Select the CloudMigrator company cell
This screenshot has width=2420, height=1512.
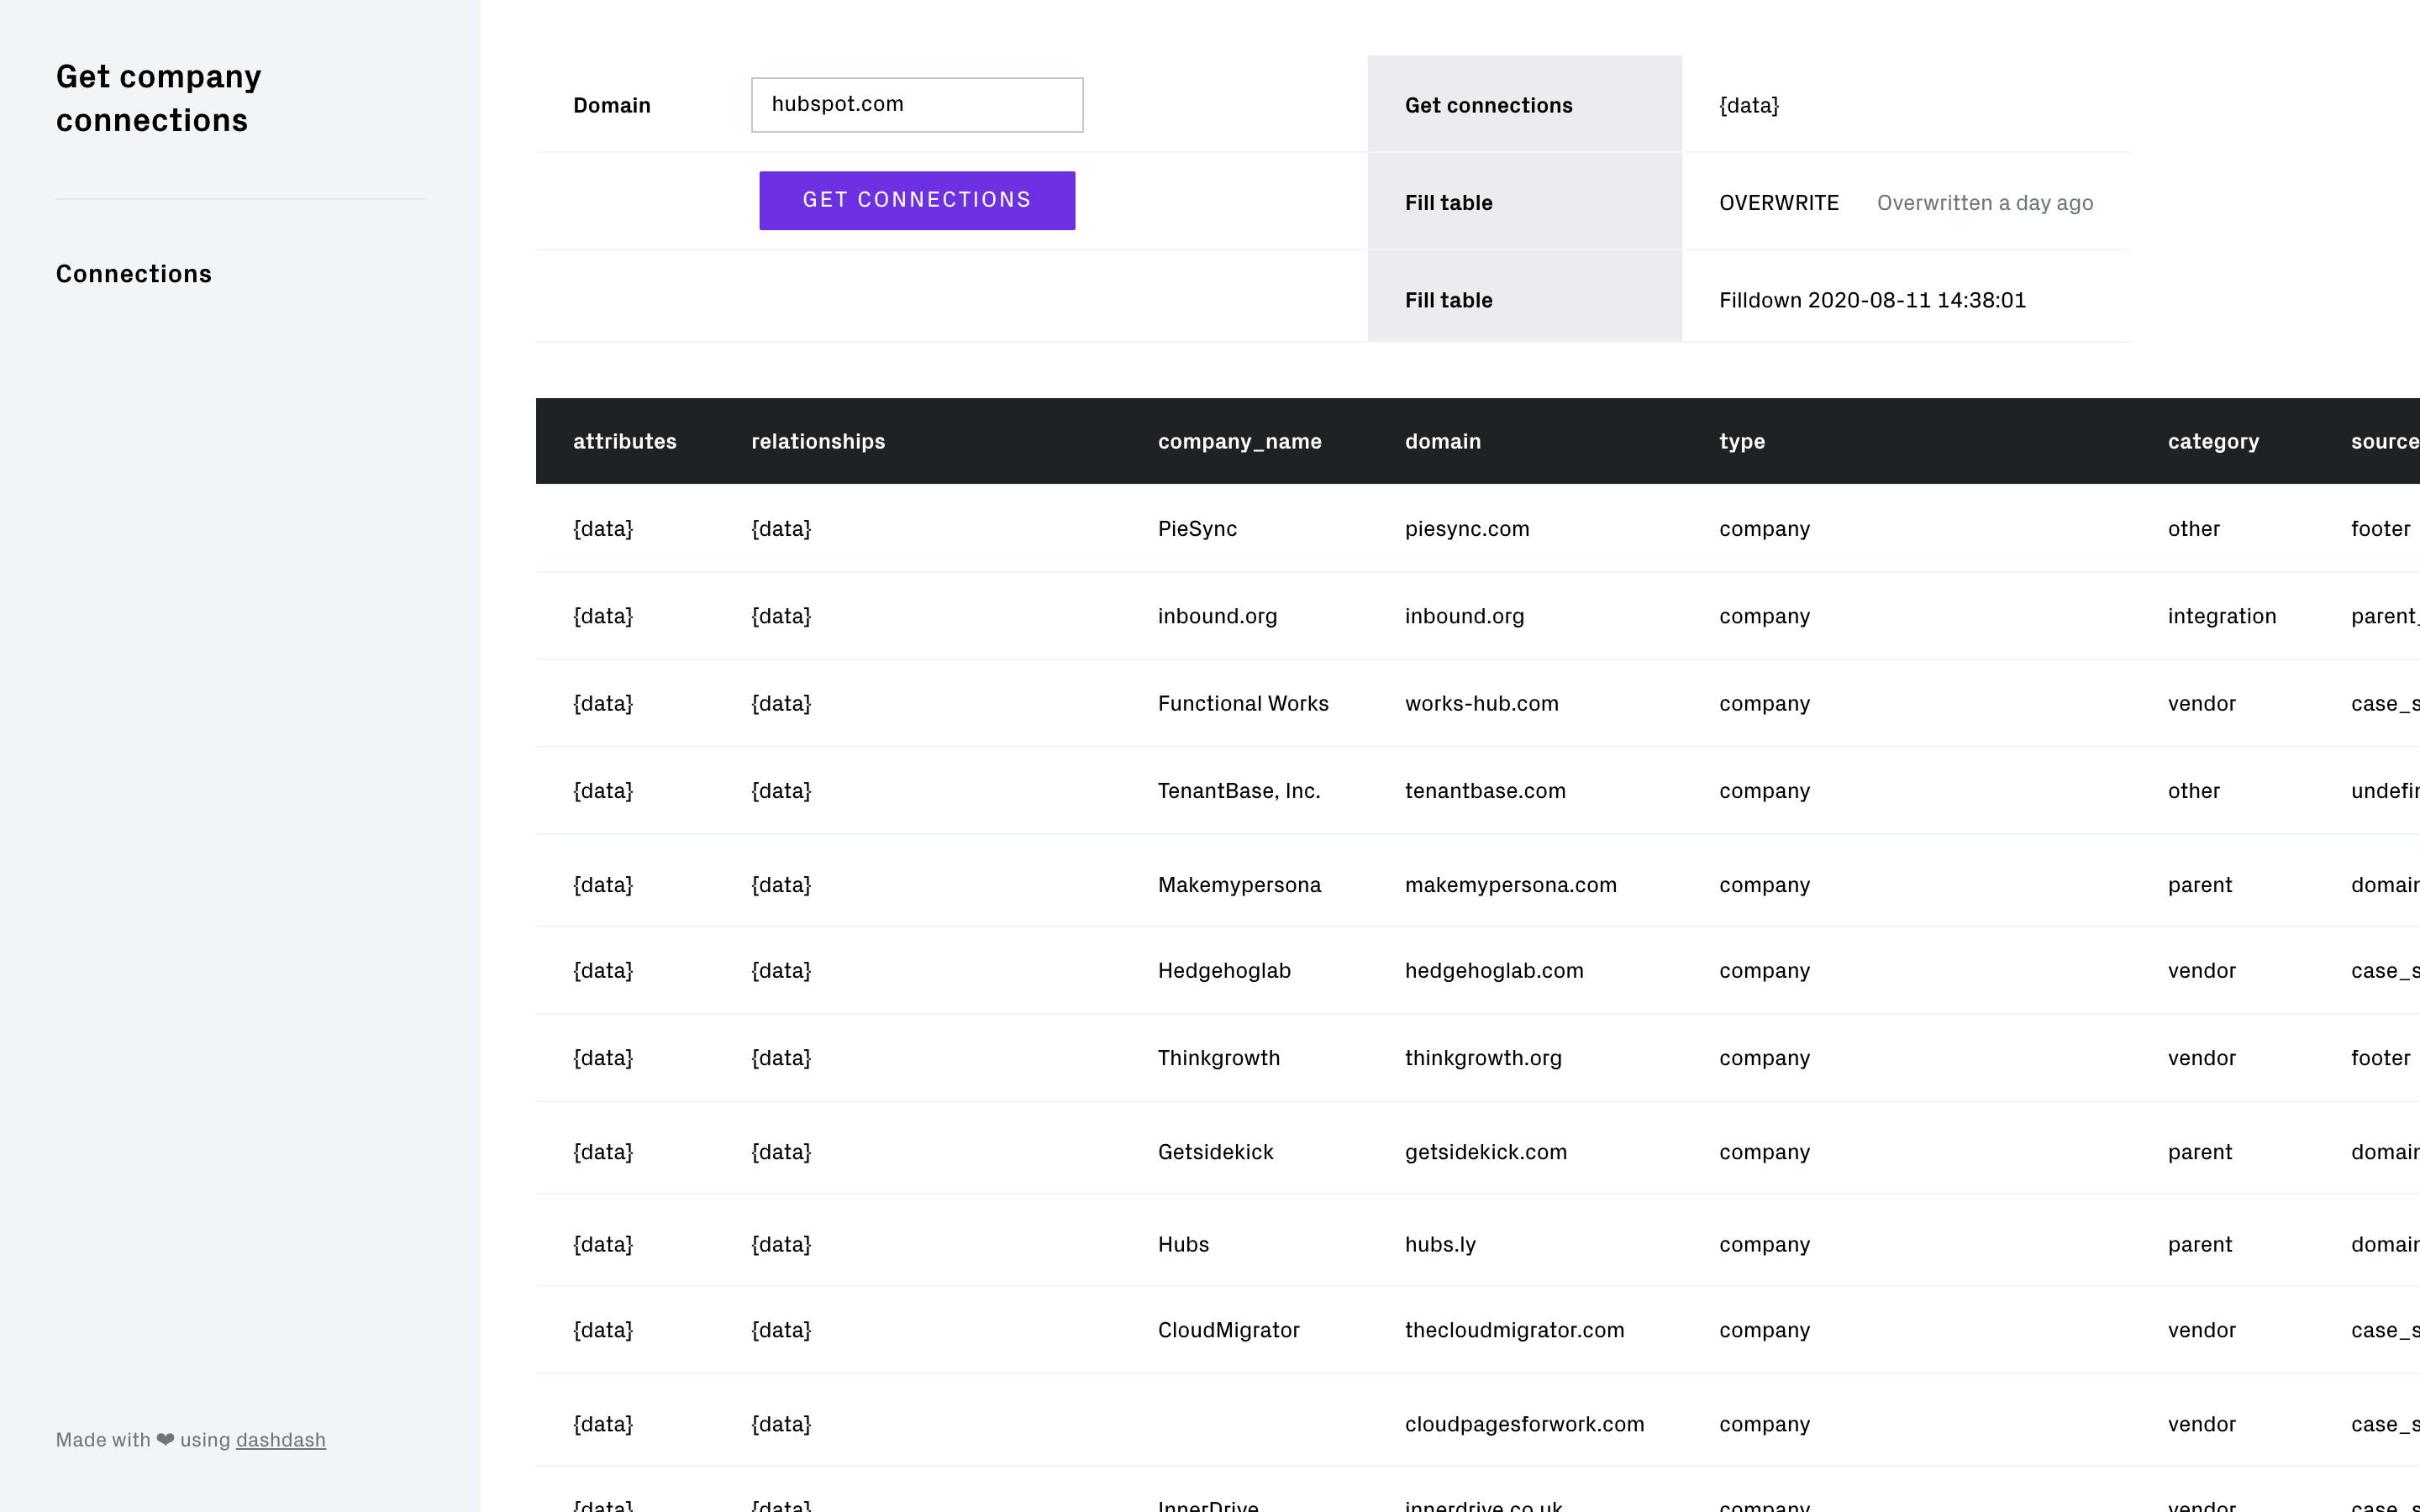[x=1229, y=1330]
